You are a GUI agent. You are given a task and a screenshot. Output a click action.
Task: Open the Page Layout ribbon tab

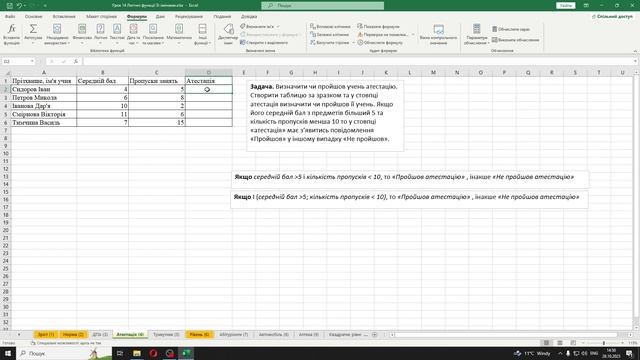[x=101, y=17]
